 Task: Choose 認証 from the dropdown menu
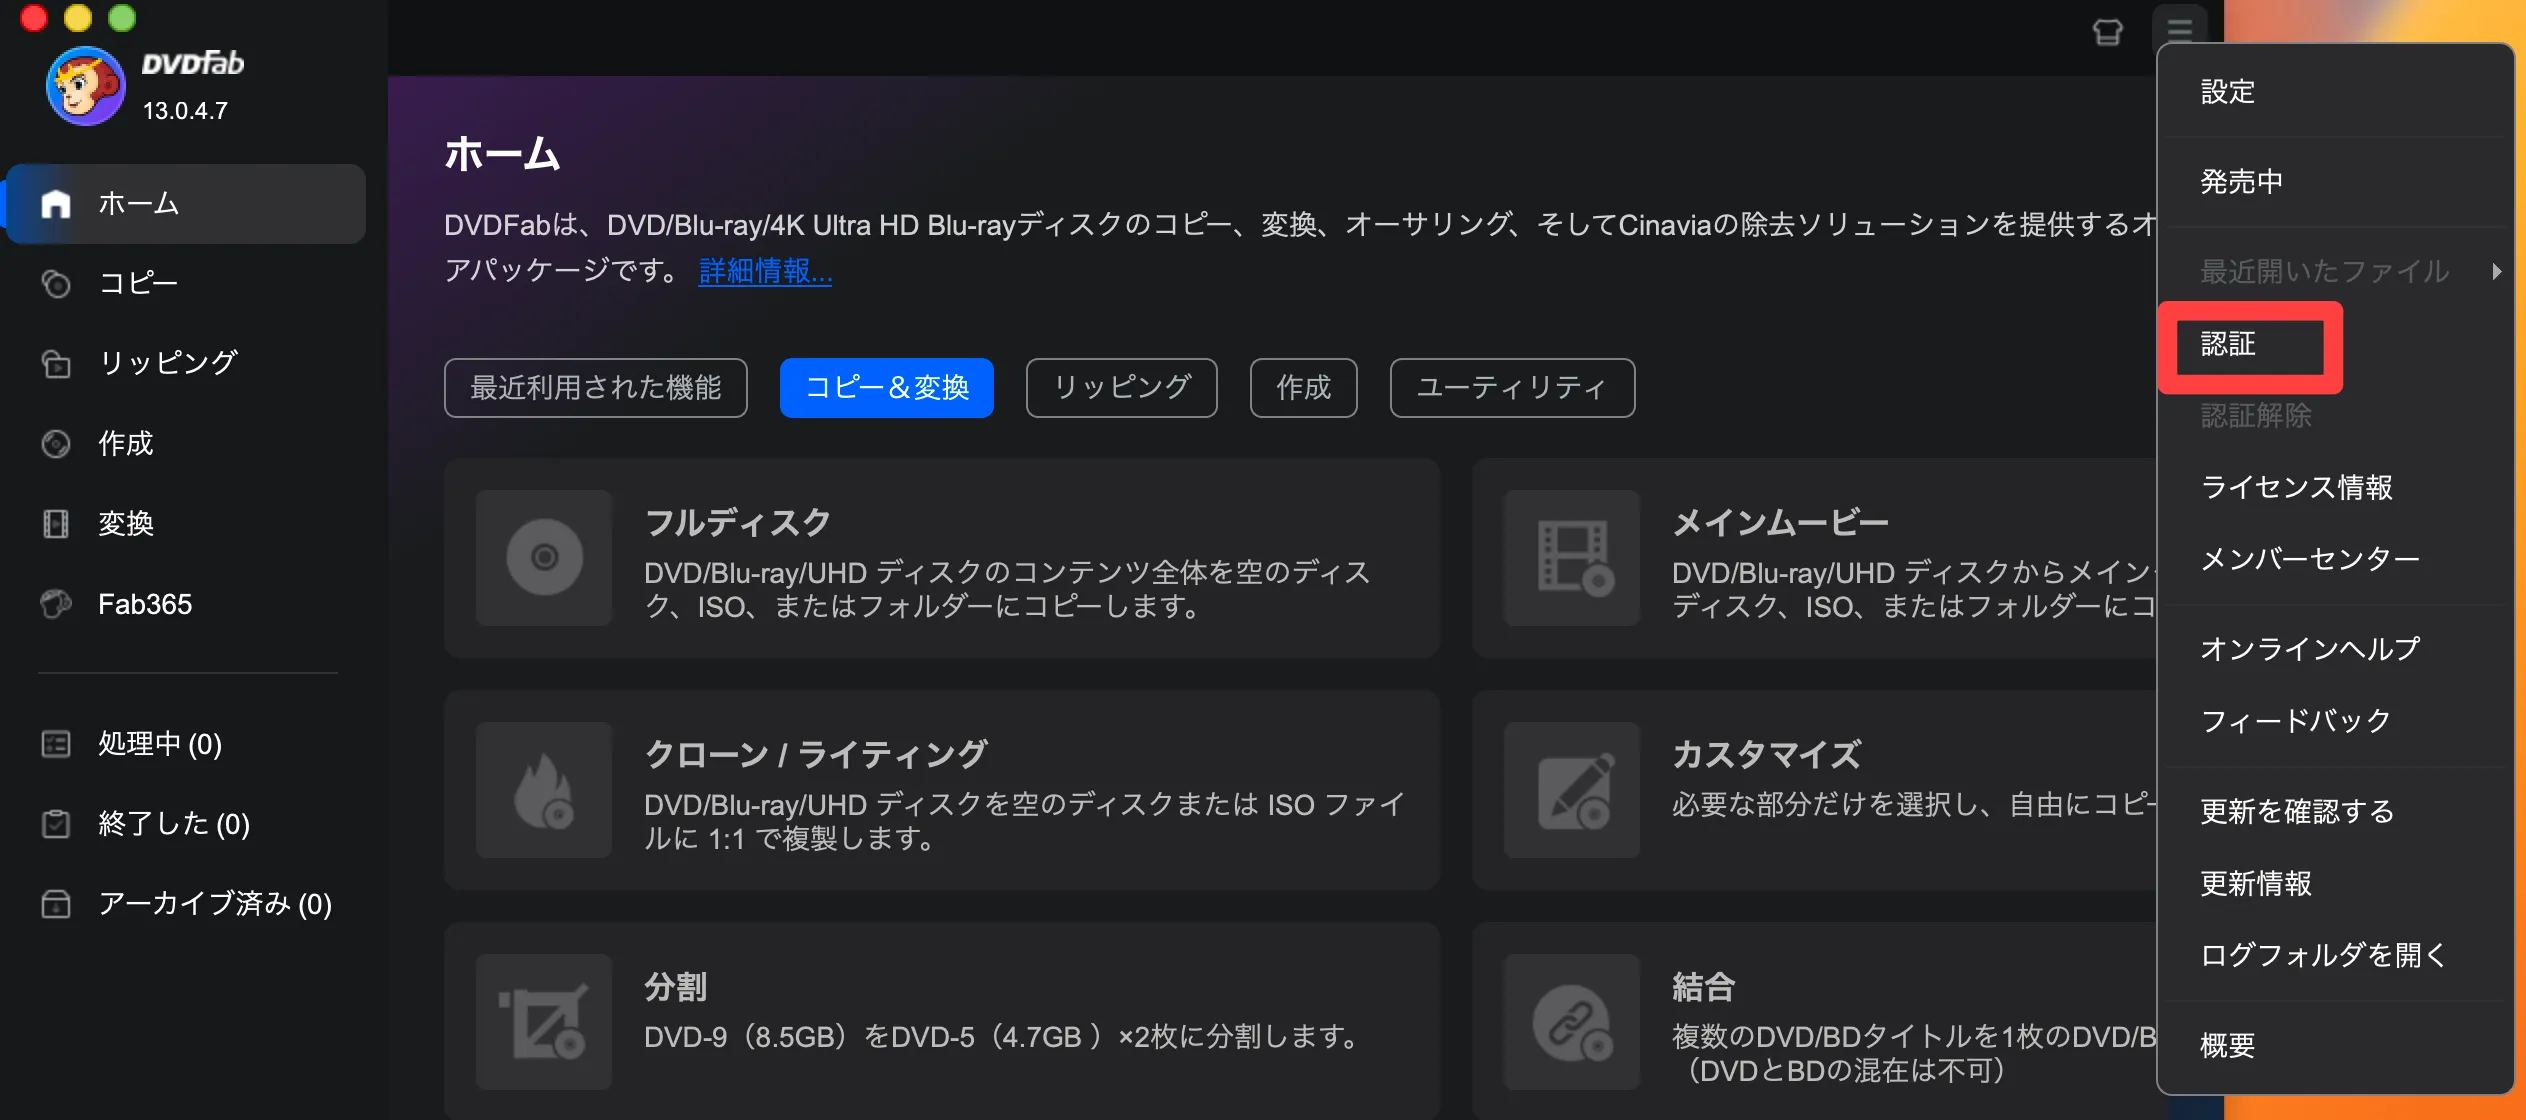click(2228, 345)
